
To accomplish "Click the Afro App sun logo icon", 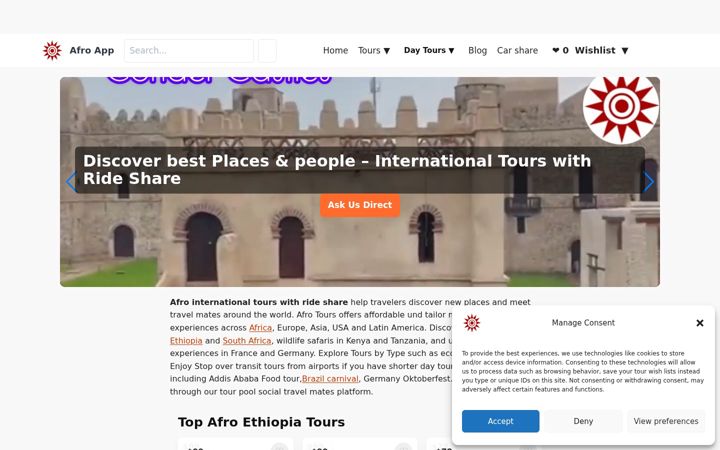I will pos(52,51).
